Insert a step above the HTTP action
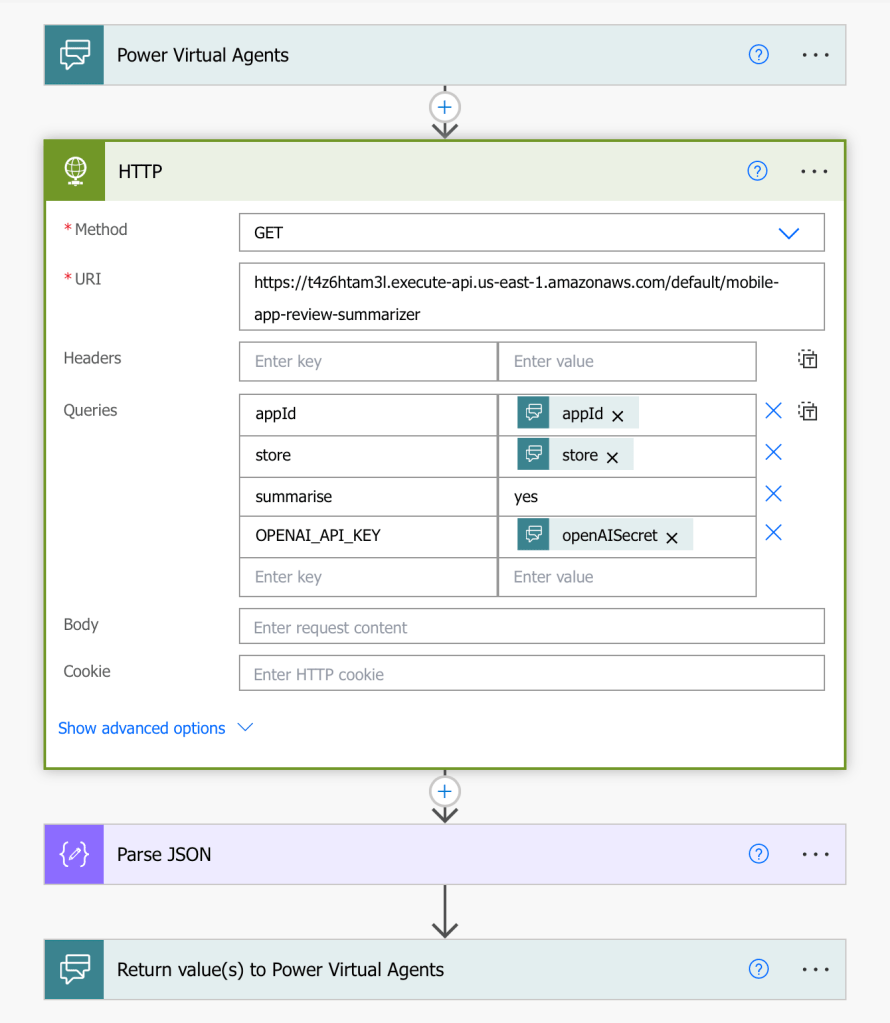The image size is (890, 1023). coord(445,107)
